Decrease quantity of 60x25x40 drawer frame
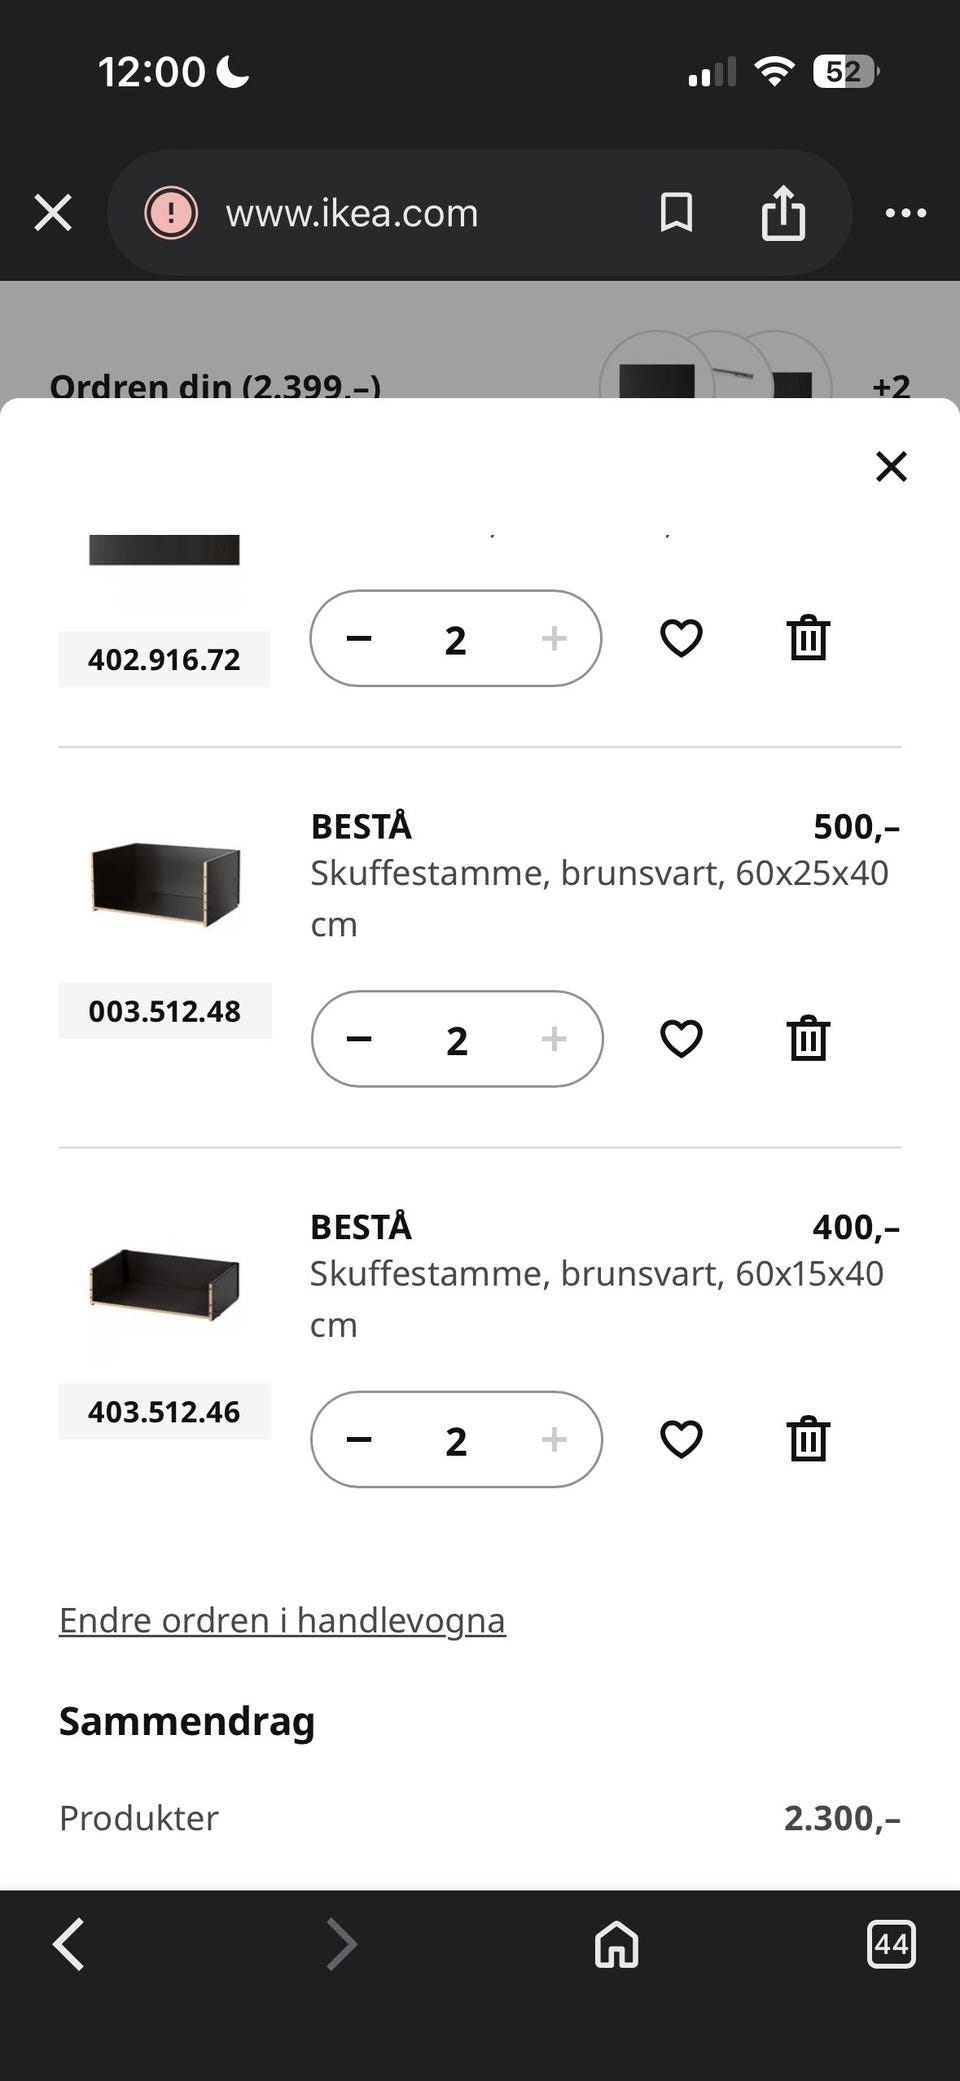Viewport: 960px width, 2081px height. click(359, 1039)
